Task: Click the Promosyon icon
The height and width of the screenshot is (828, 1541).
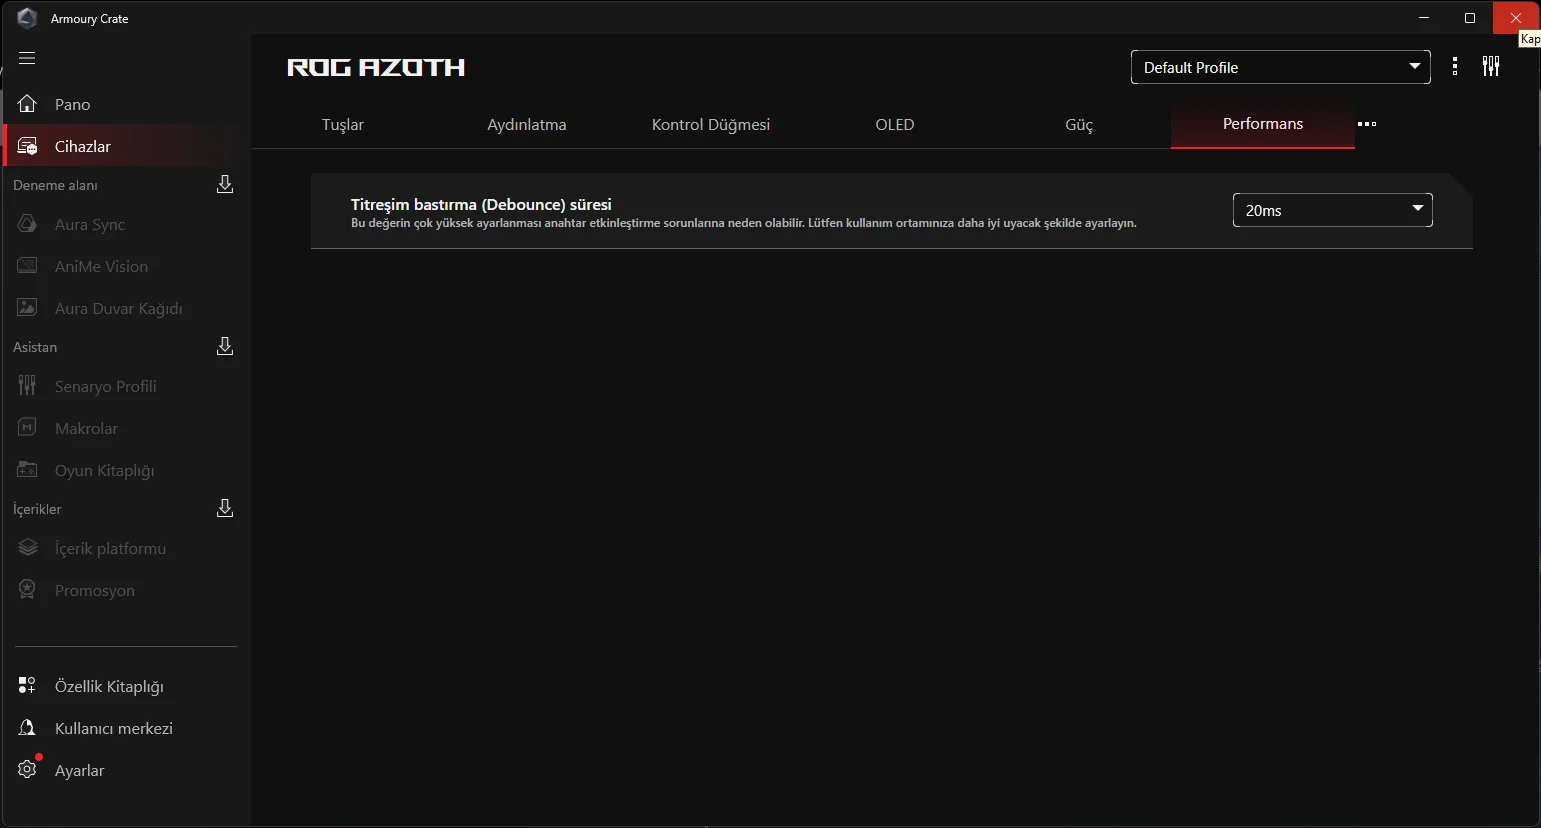Action: [27, 590]
